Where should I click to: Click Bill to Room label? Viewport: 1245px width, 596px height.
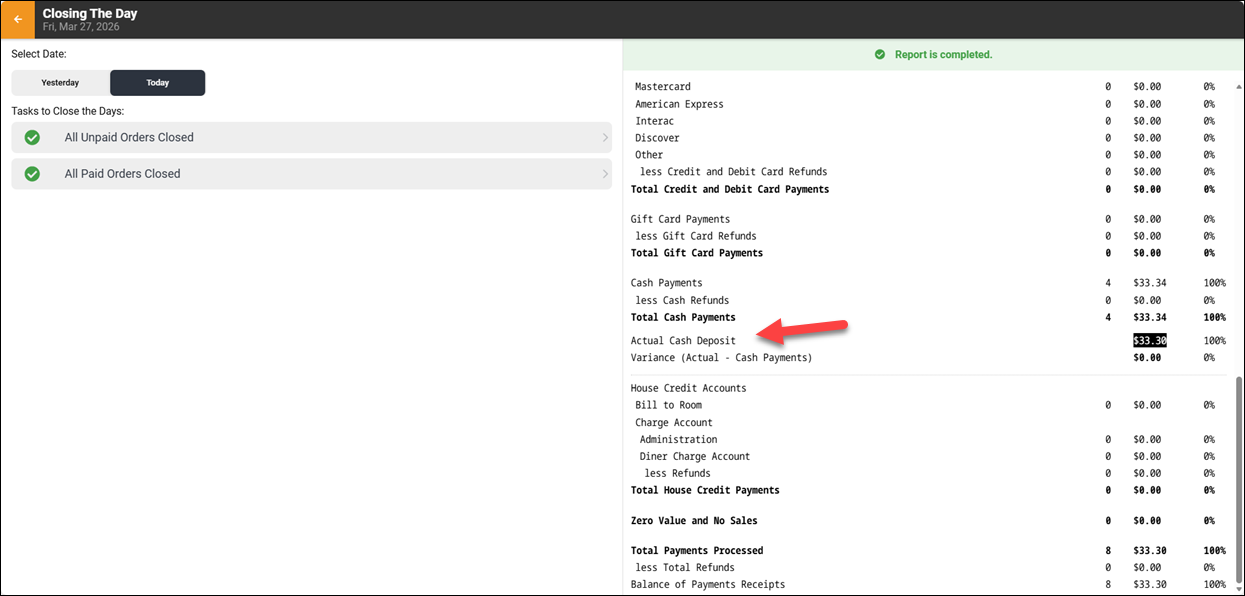point(669,405)
